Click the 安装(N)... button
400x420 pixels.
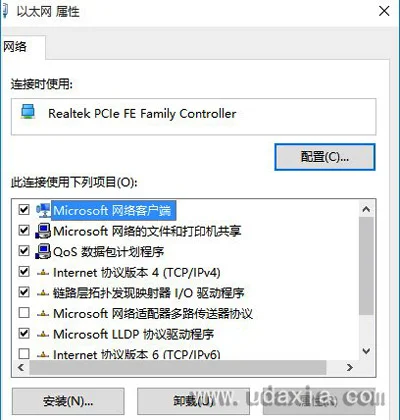point(68,401)
